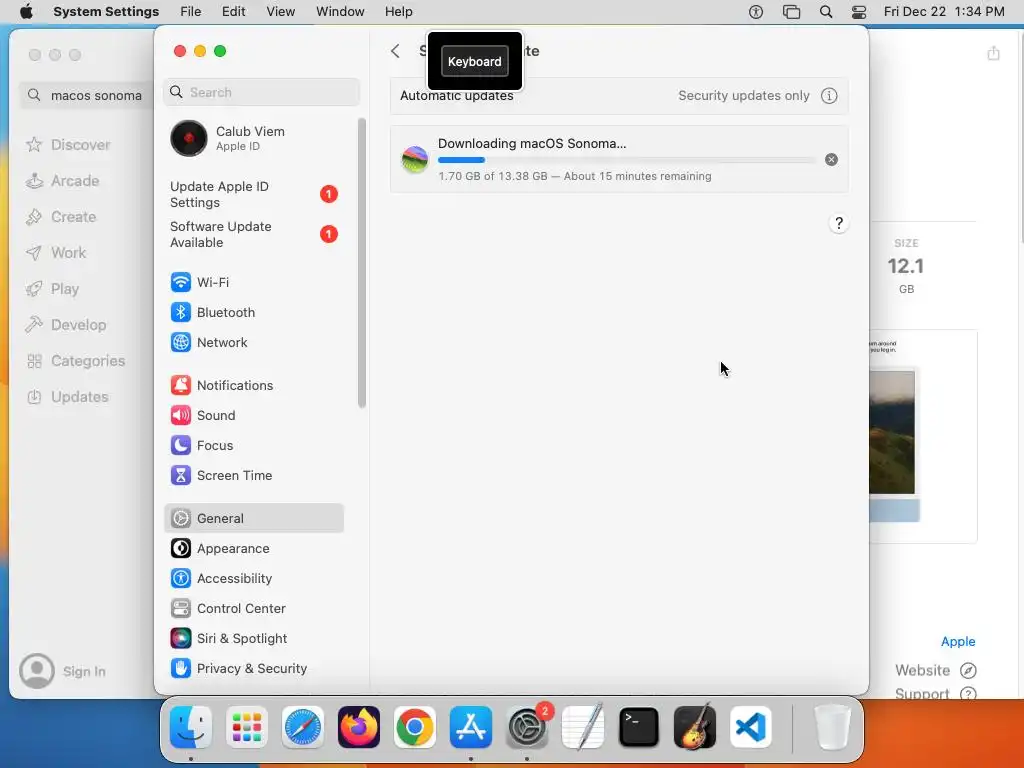The width and height of the screenshot is (1024, 768).
Task: Click System Settings icon in Dock
Action: point(527,727)
